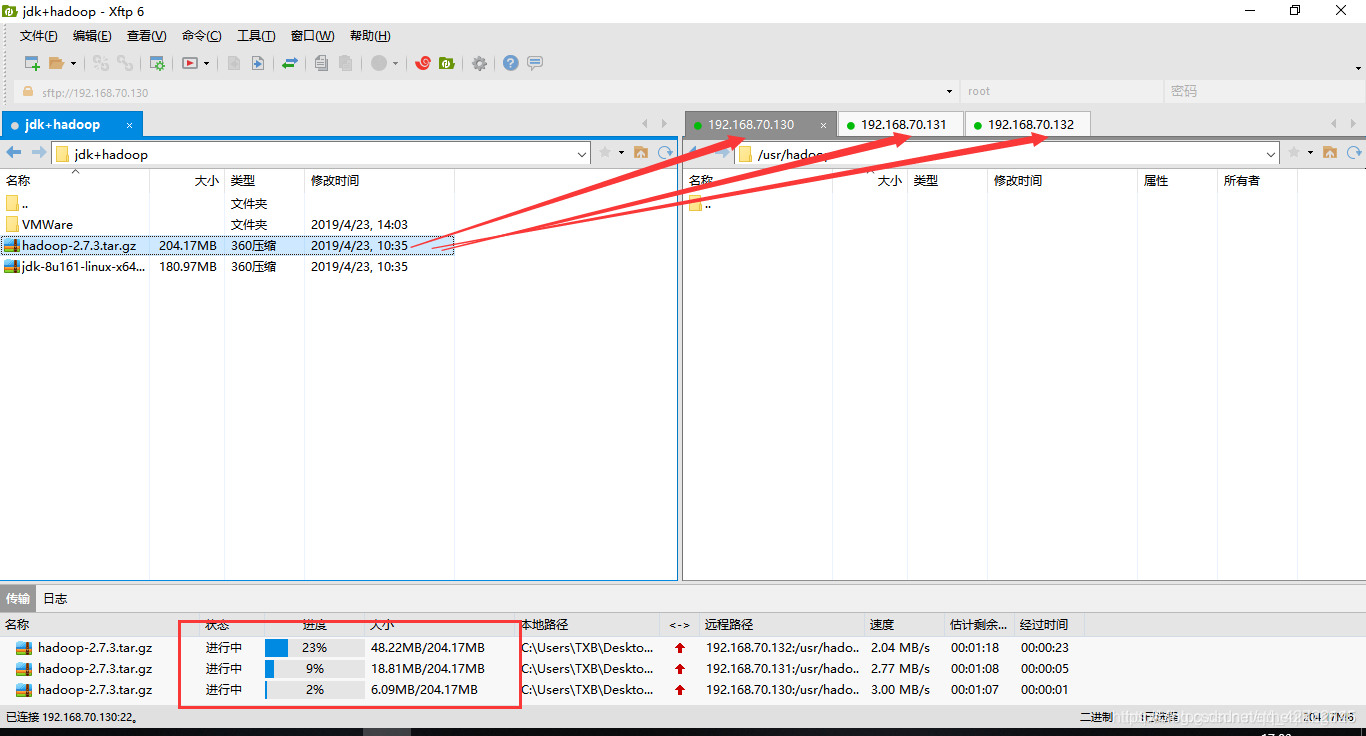This screenshot has height=736, width=1366.
Task: Click the blue Help question-mark icon
Action: (x=511, y=63)
